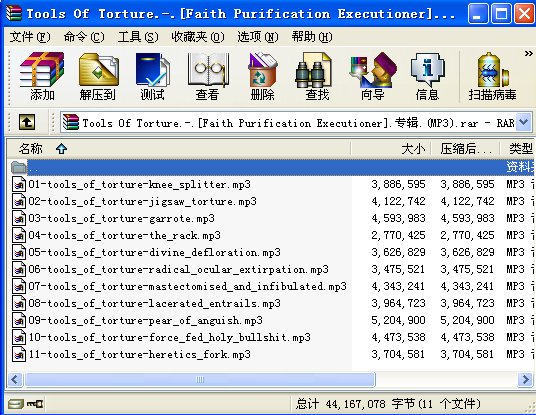Image resolution: width=536 pixels, height=415 pixels.
Task: Click the password key icon in status bar
Action: pos(35,404)
